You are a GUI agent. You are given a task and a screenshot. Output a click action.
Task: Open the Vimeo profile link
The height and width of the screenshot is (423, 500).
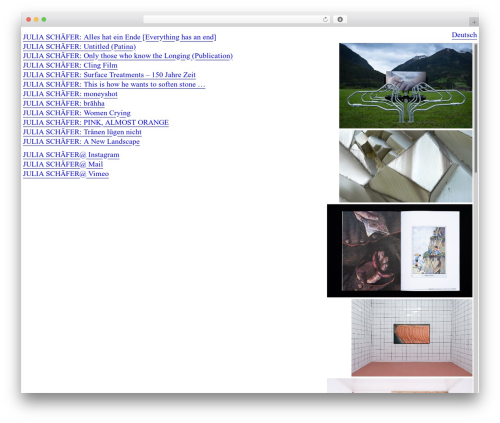[x=66, y=174]
